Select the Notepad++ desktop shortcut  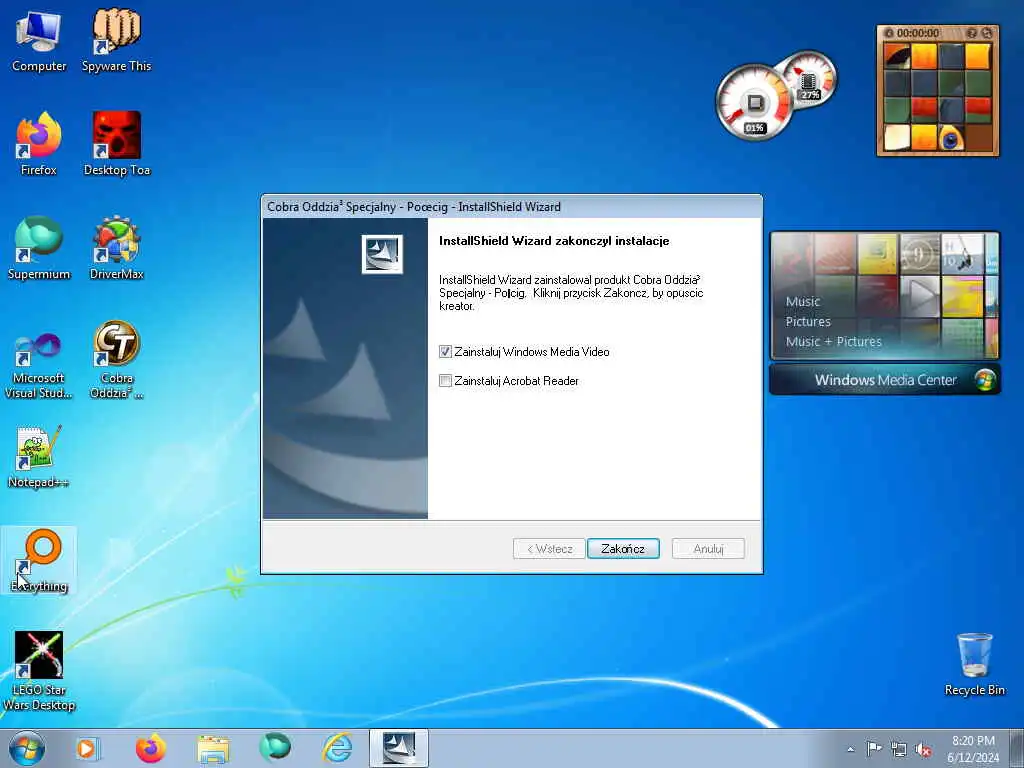point(39,457)
